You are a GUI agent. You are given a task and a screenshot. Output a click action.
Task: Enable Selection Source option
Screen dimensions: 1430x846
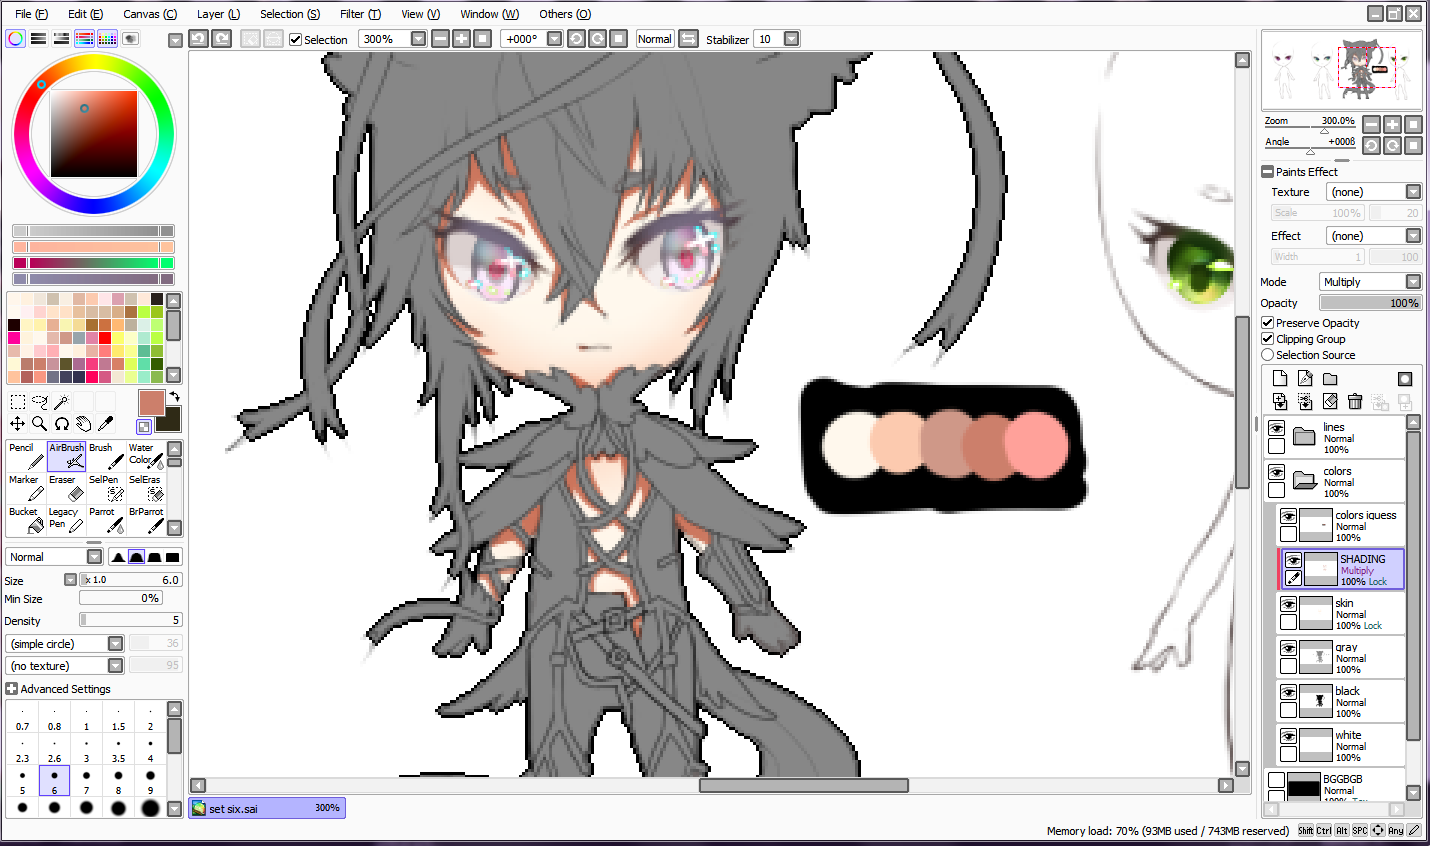pos(1268,355)
